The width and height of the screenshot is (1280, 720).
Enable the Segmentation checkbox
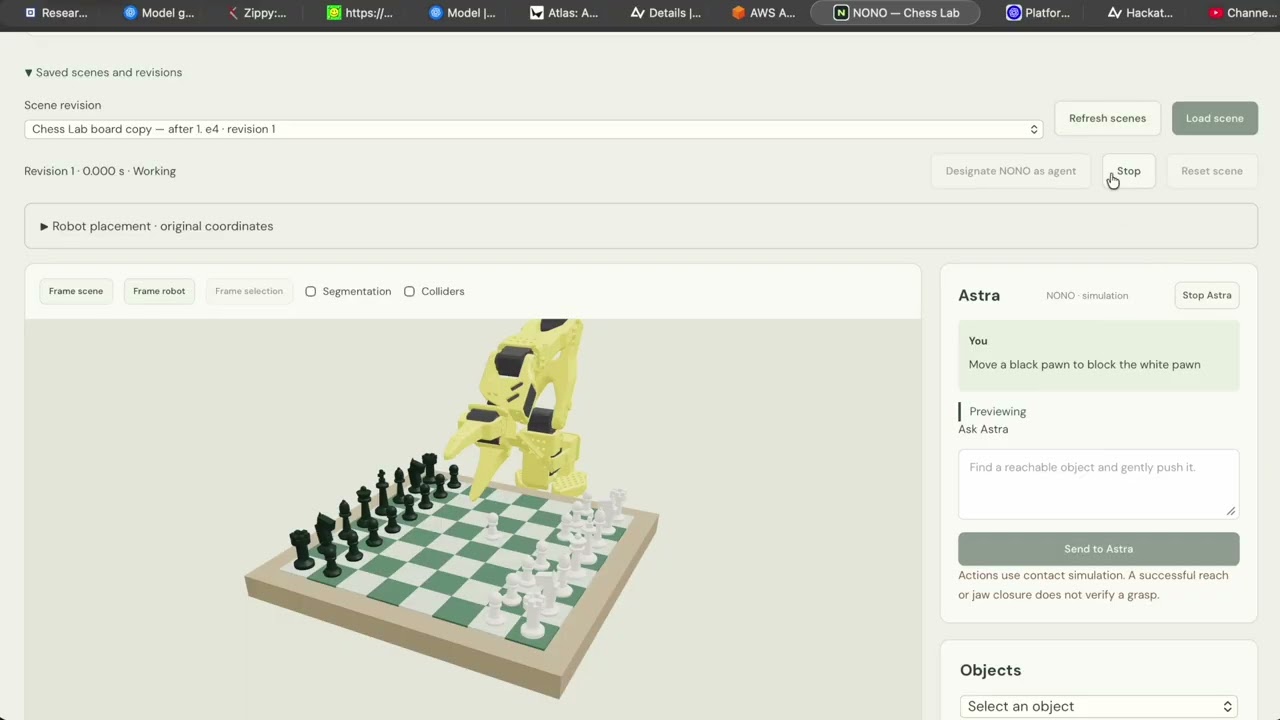coord(310,292)
